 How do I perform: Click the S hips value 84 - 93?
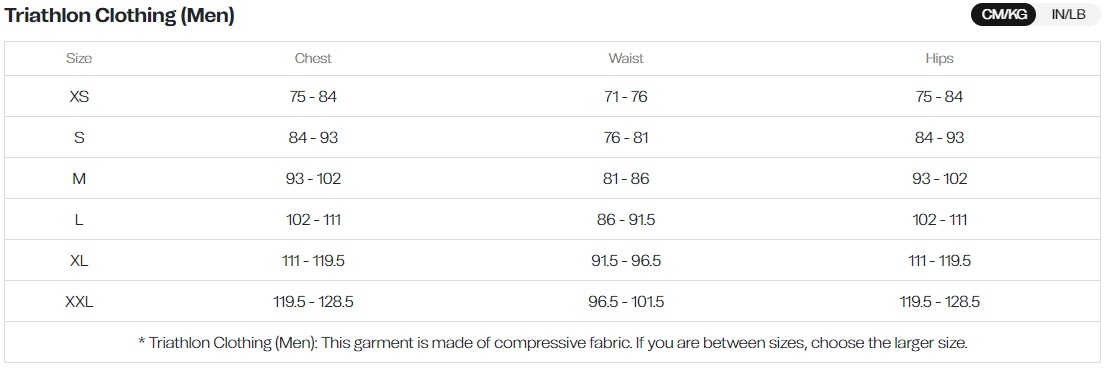coord(940,137)
